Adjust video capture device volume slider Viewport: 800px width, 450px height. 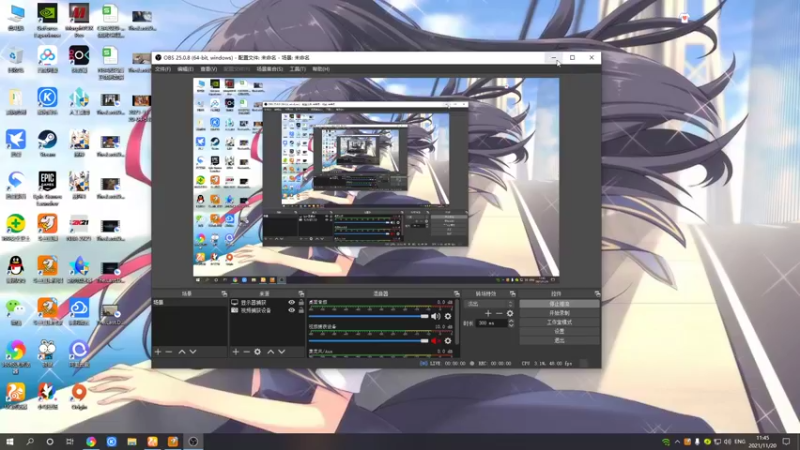(x=368, y=341)
